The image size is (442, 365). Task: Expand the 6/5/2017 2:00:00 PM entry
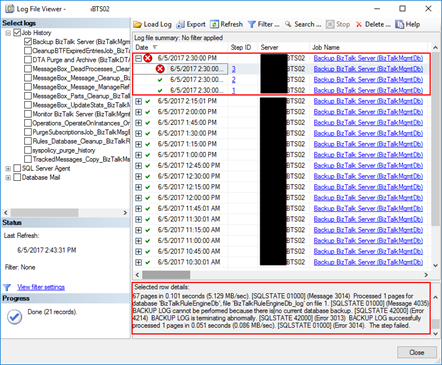[x=138, y=112]
